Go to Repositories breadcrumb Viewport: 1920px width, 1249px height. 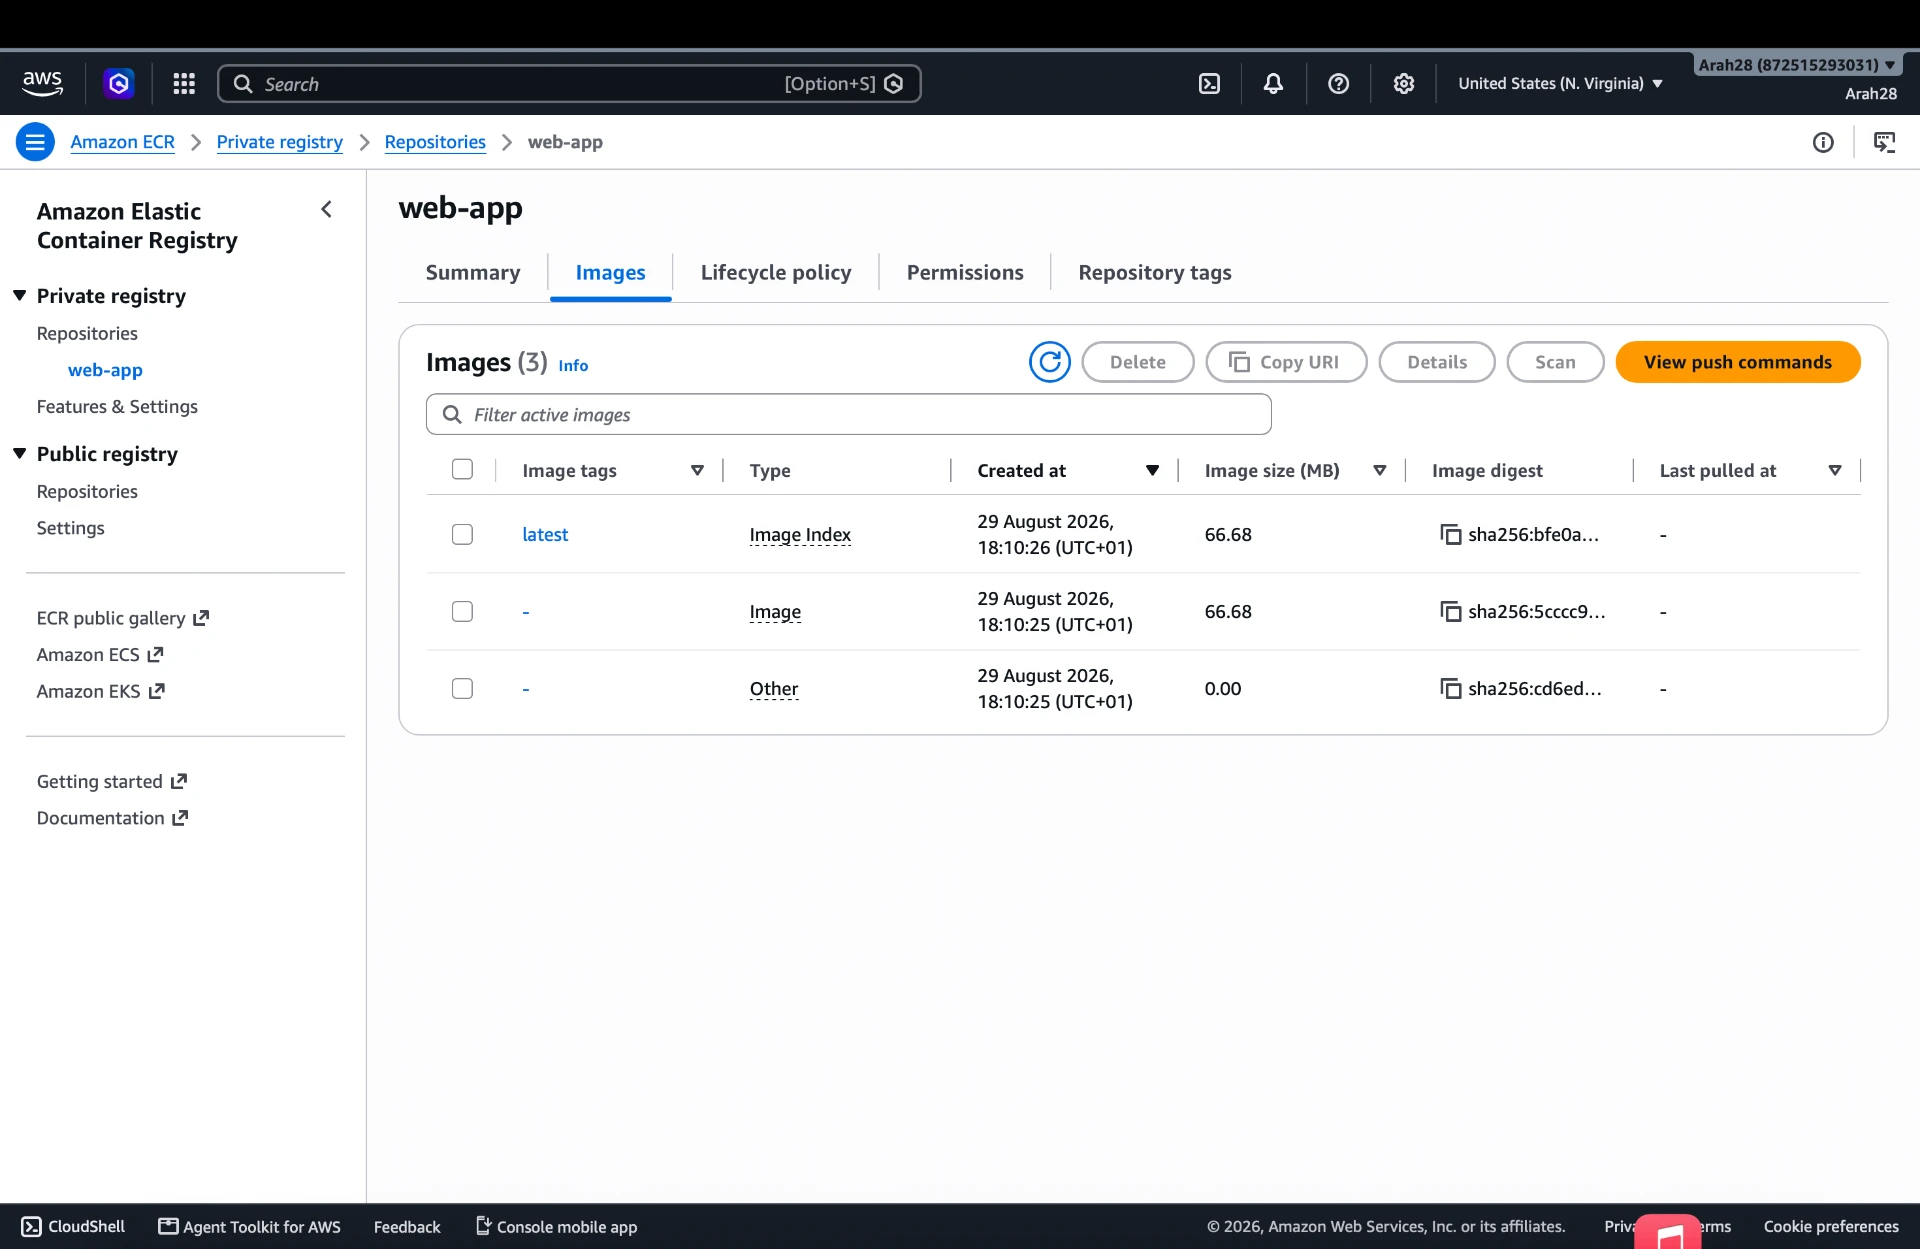435,142
